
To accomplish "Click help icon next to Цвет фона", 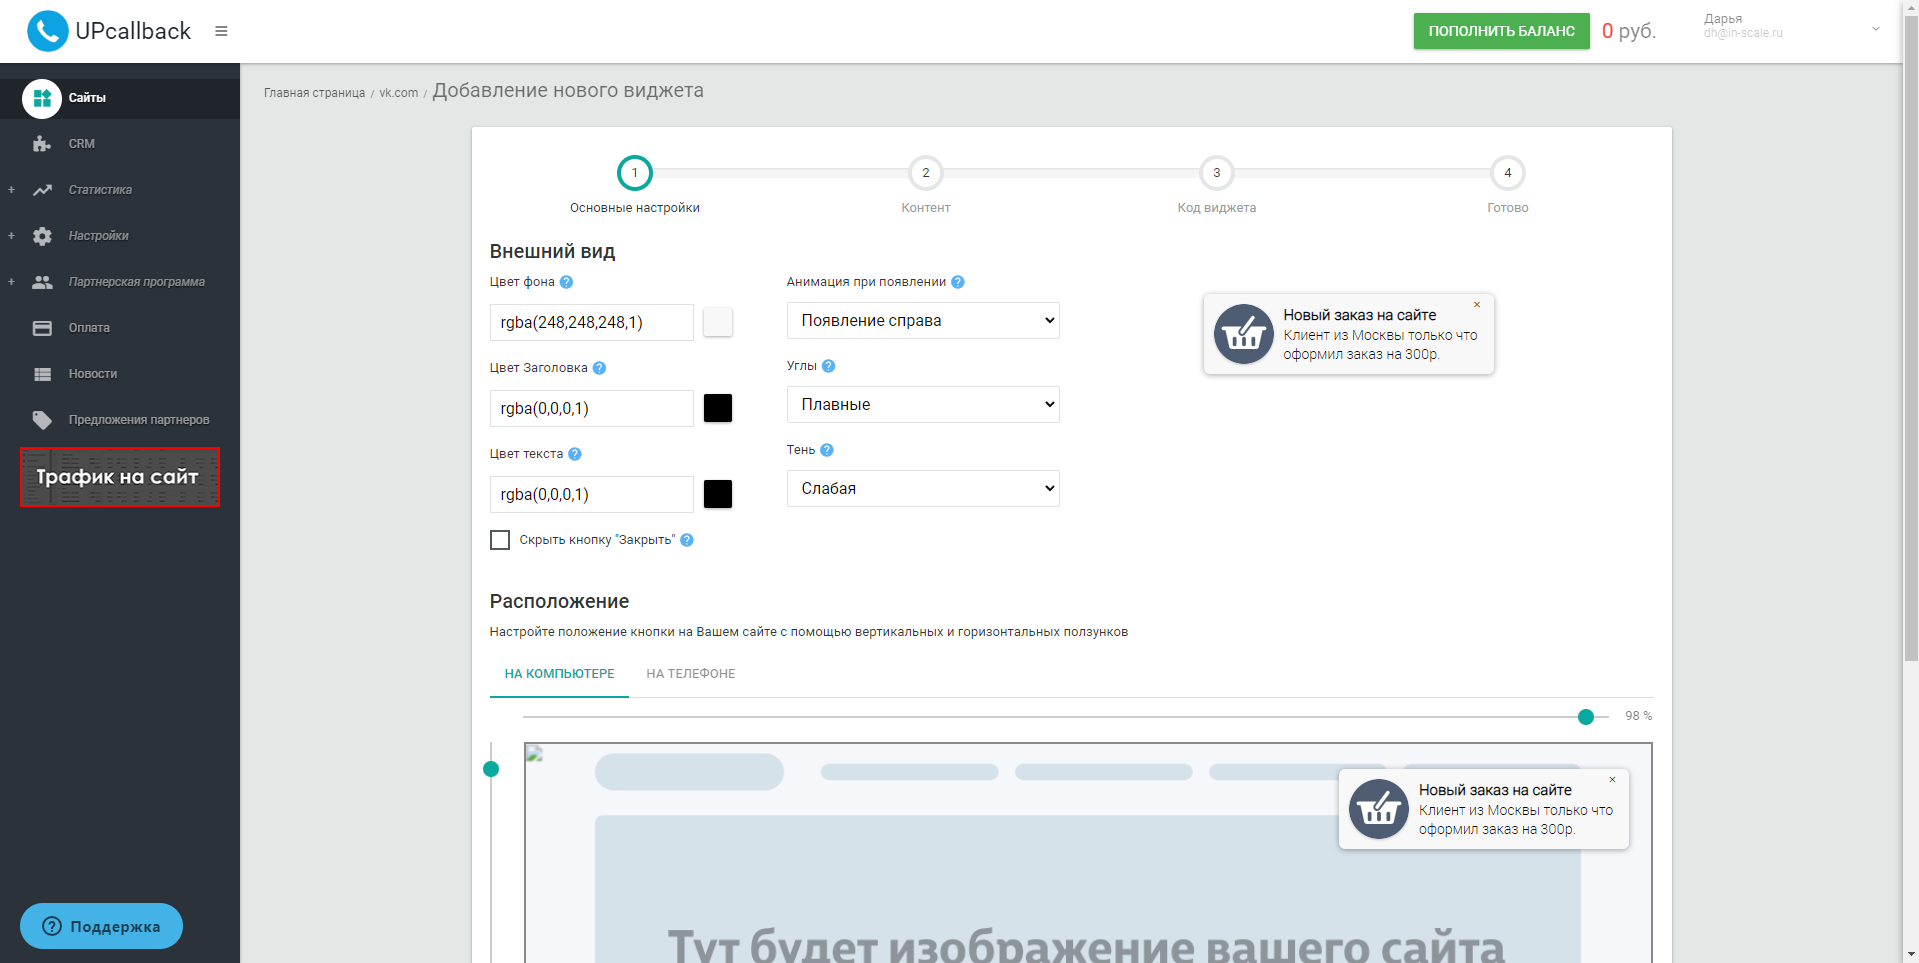I will (x=566, y=282).
